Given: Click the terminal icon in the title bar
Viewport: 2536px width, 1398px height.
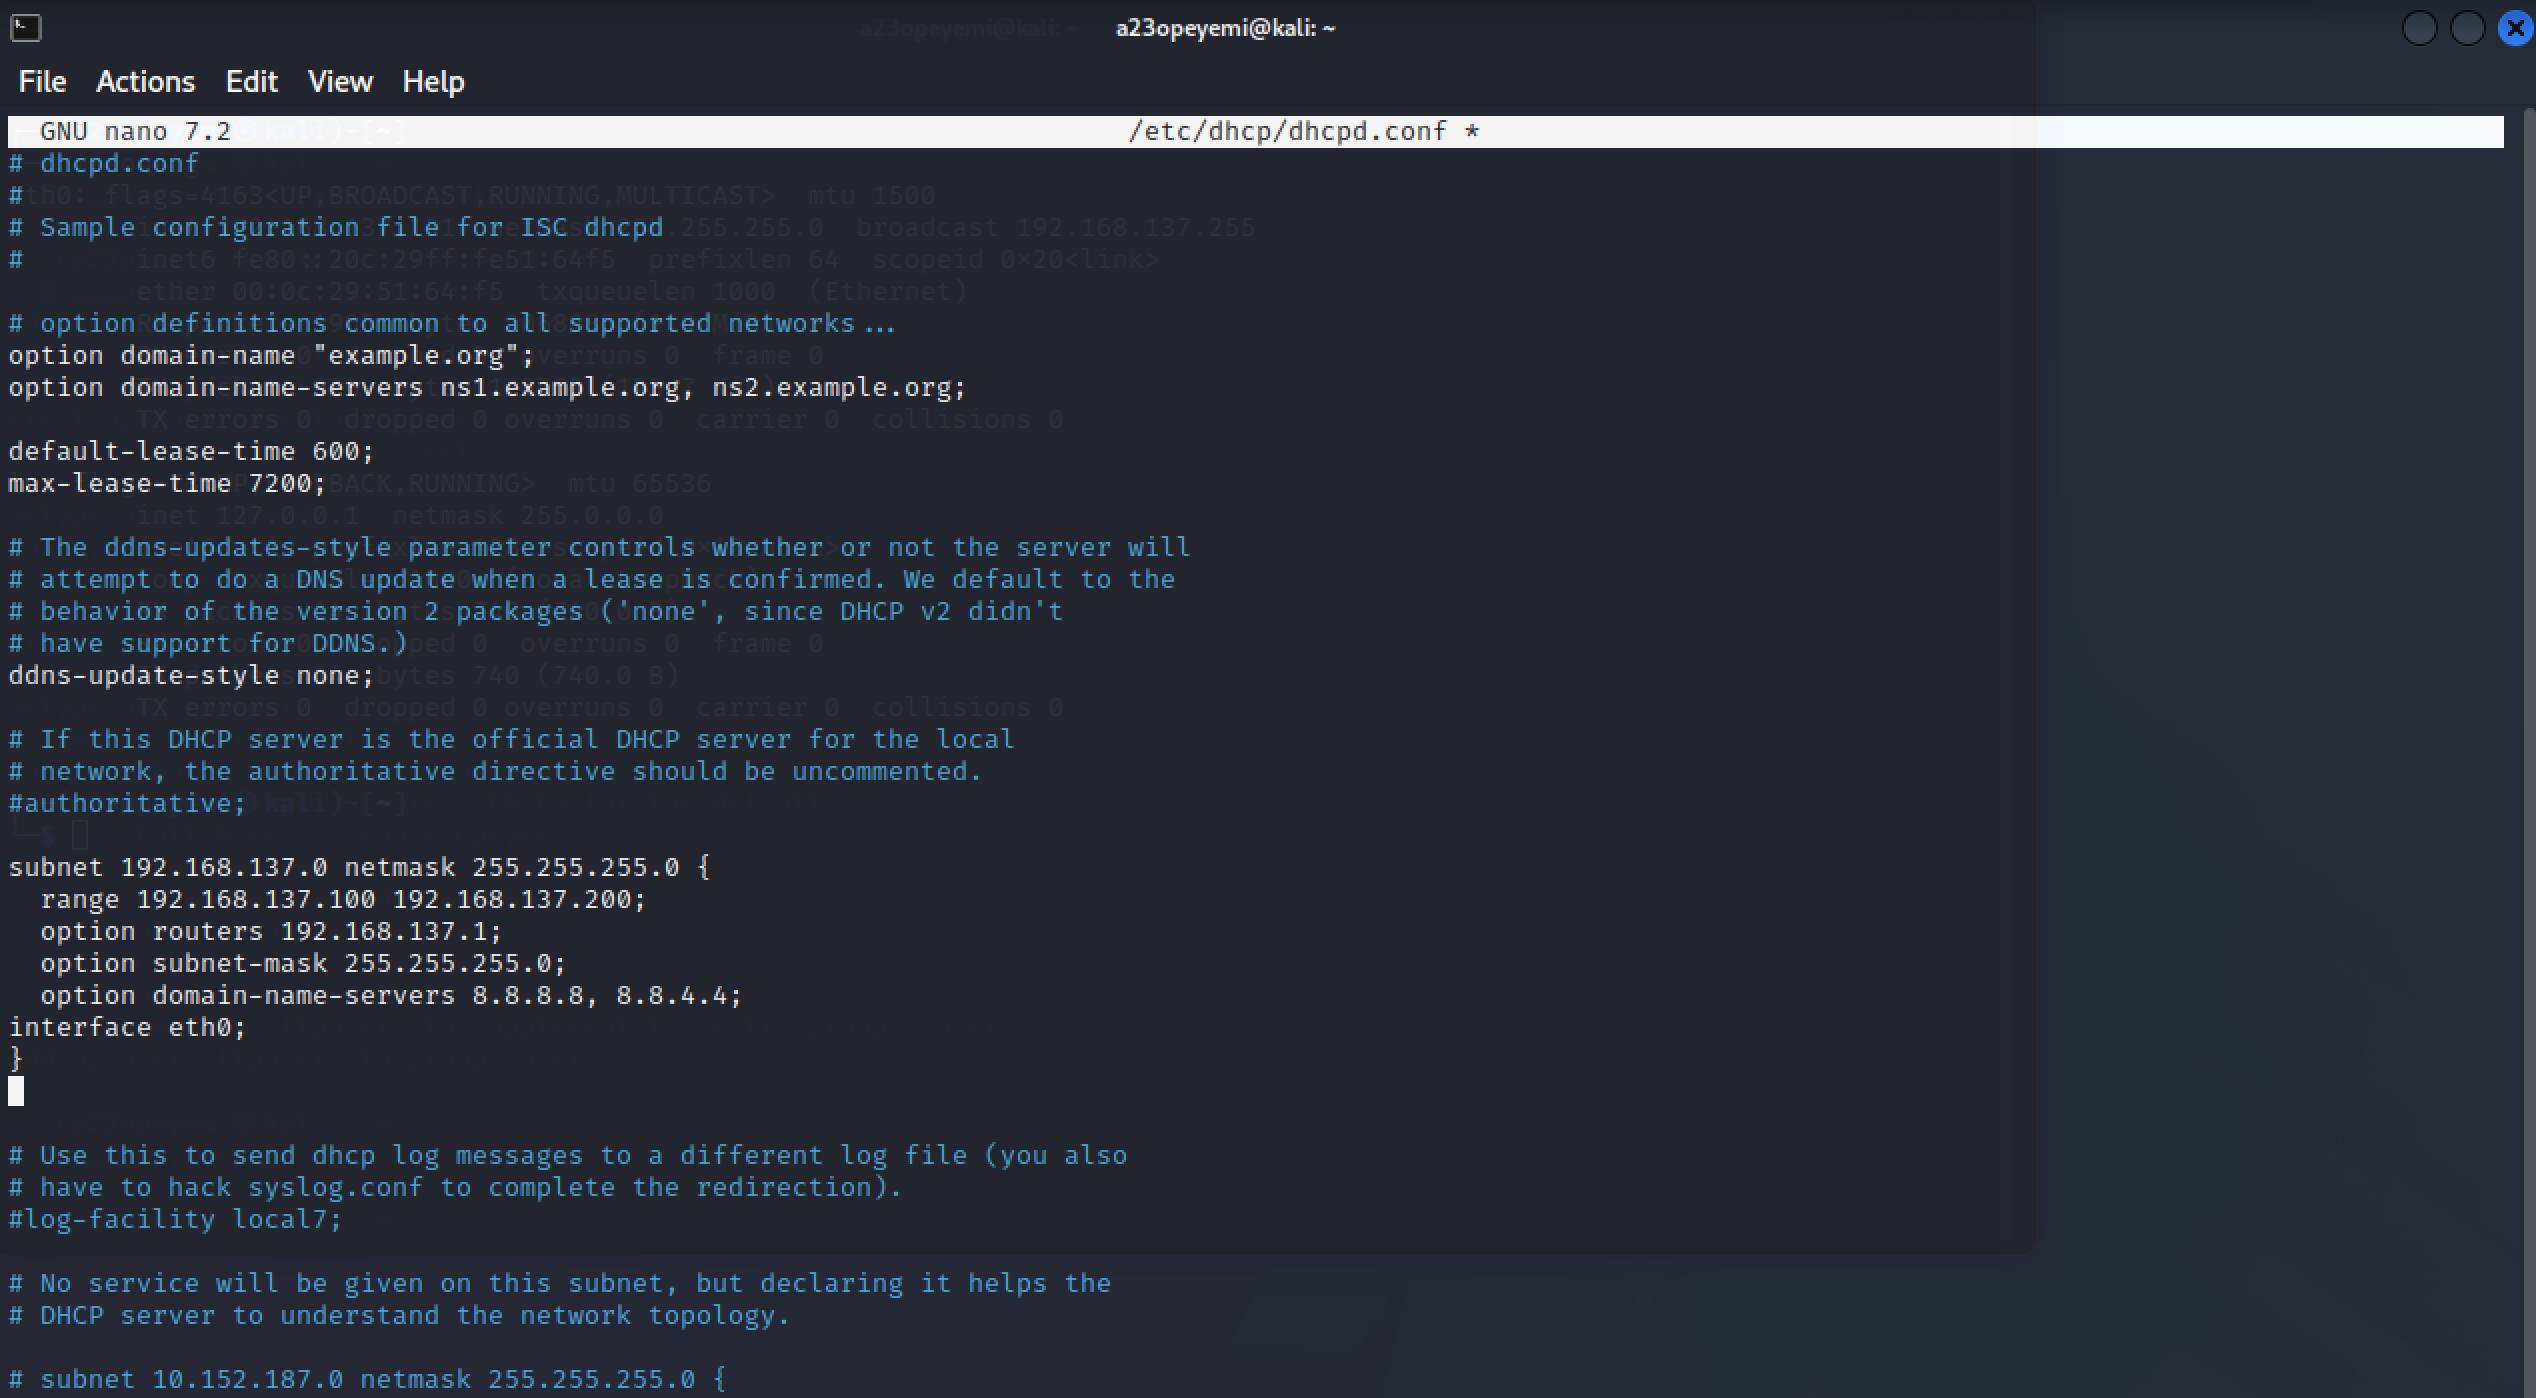Looking at the screenshot, I should [x=27, y=28].
